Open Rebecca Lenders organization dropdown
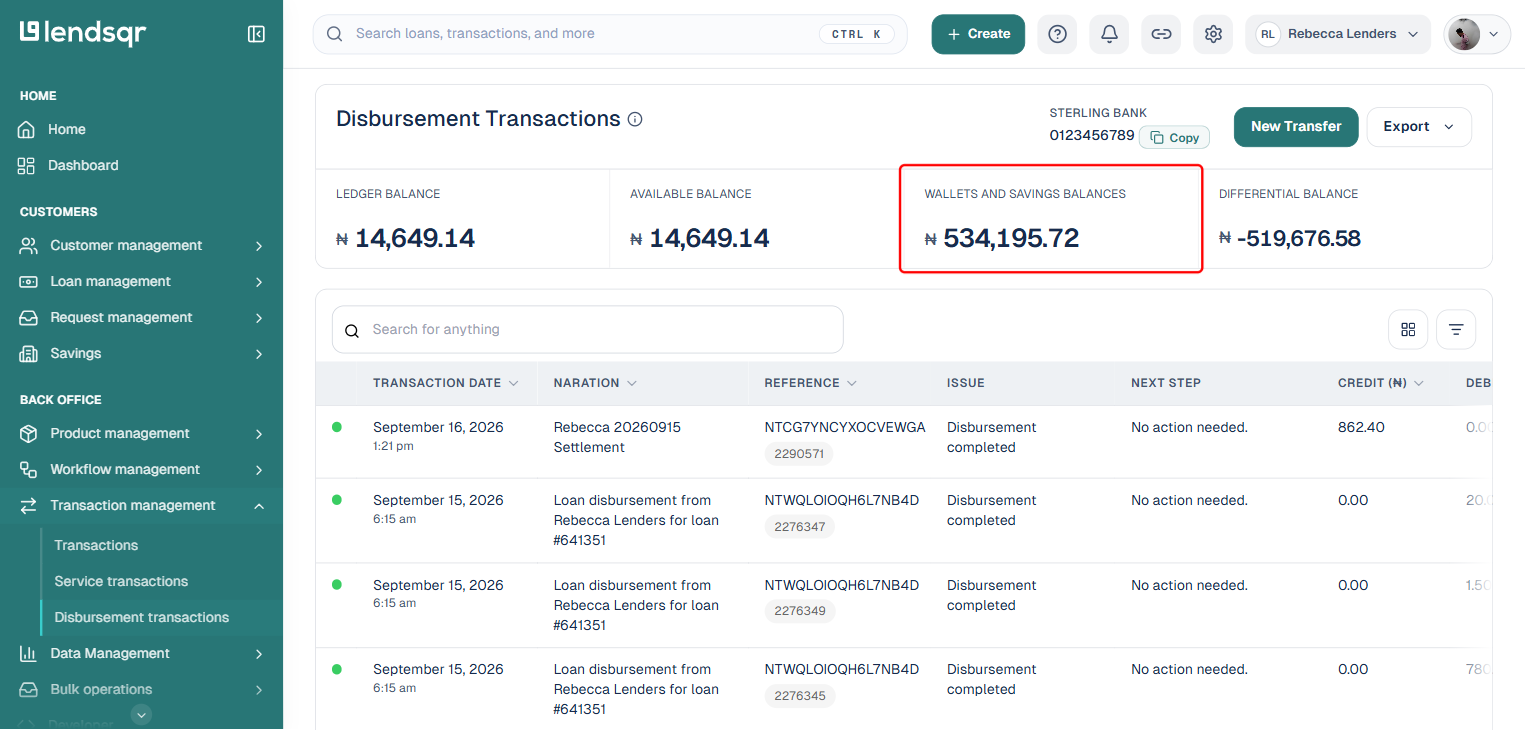 point(1338,34)
